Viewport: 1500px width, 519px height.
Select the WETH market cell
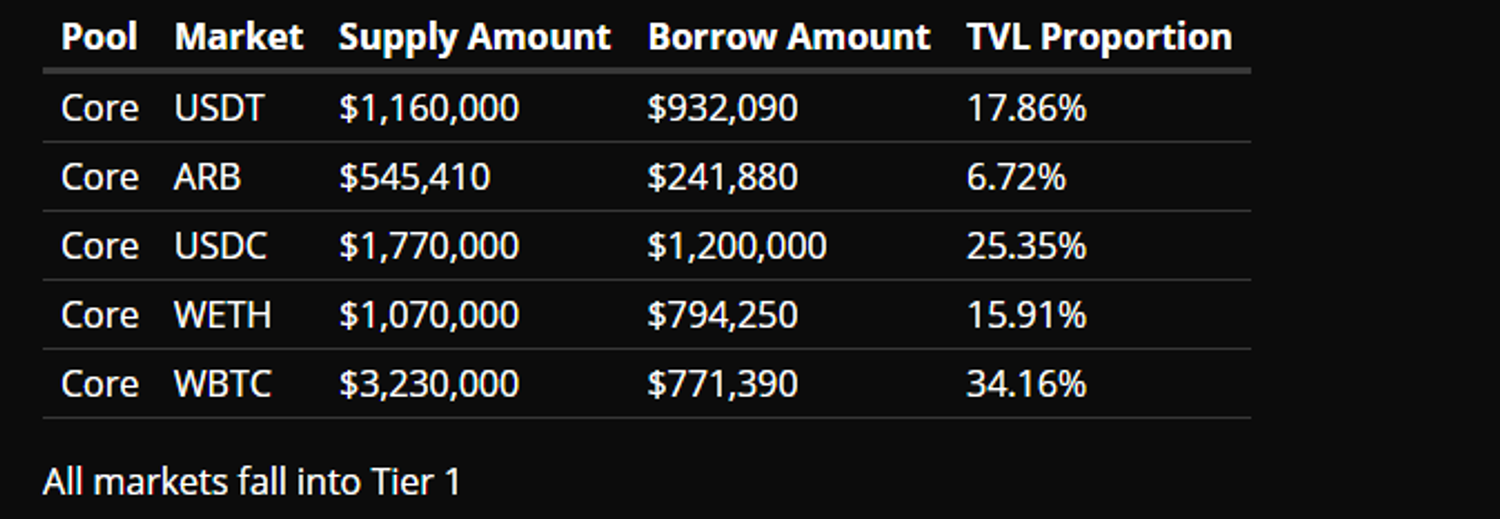coord(222,315)
